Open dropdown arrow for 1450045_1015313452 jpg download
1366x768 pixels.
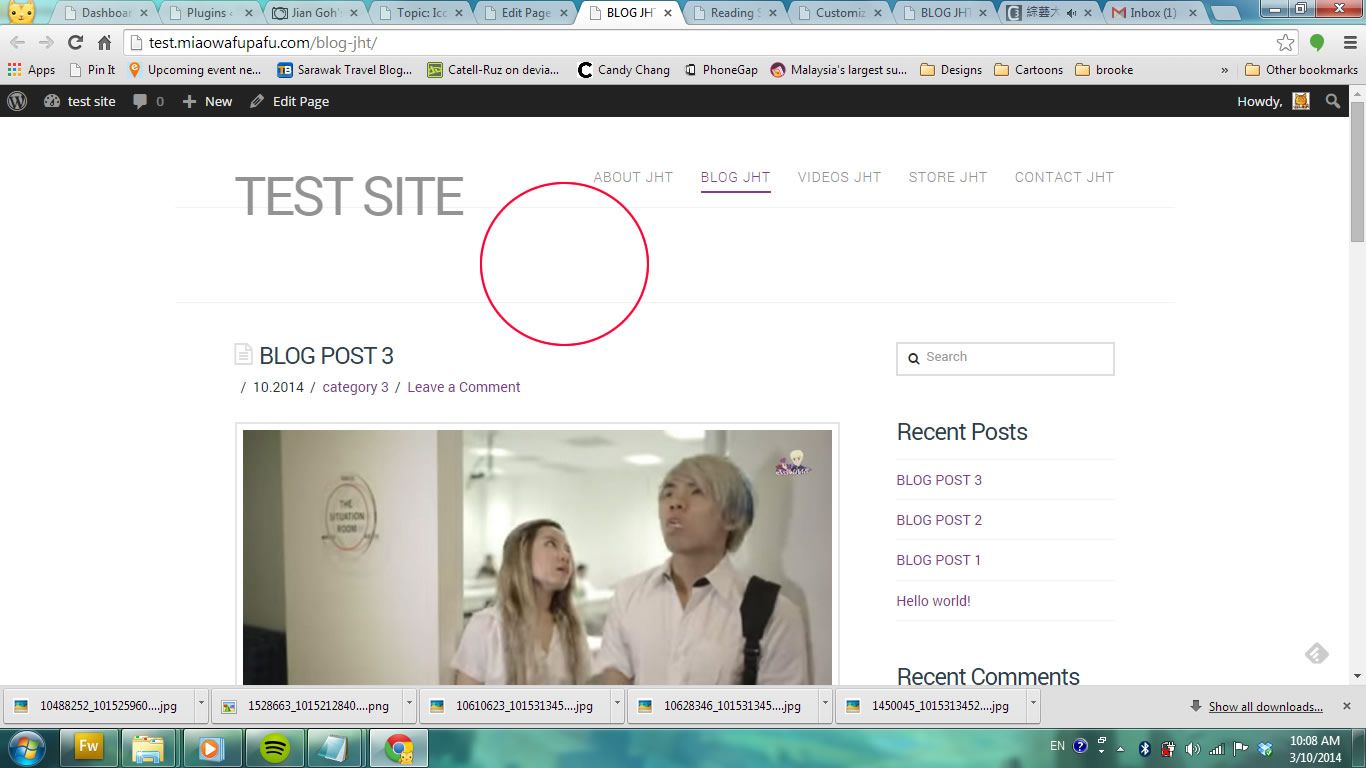coord(1033,705)
